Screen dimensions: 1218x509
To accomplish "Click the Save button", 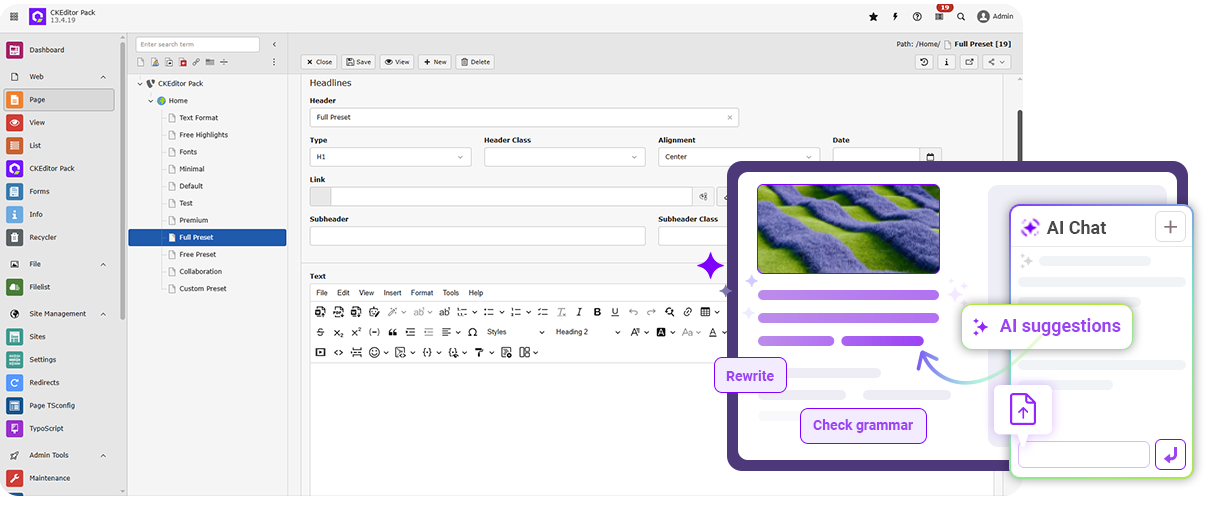I will (358, 62).
